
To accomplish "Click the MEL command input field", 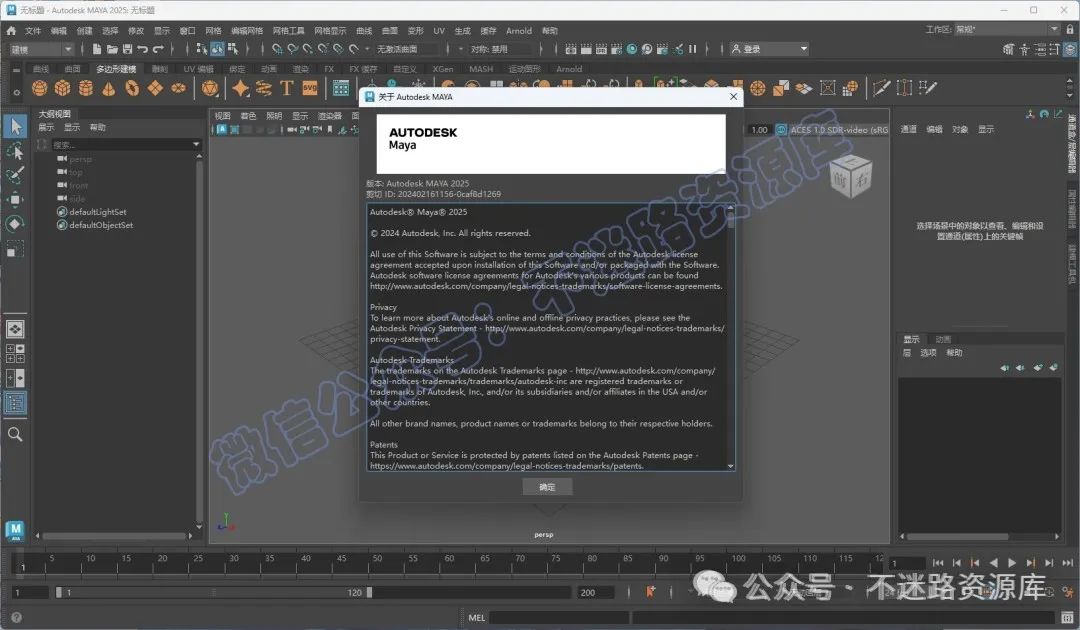I will [x=559, y=618].
